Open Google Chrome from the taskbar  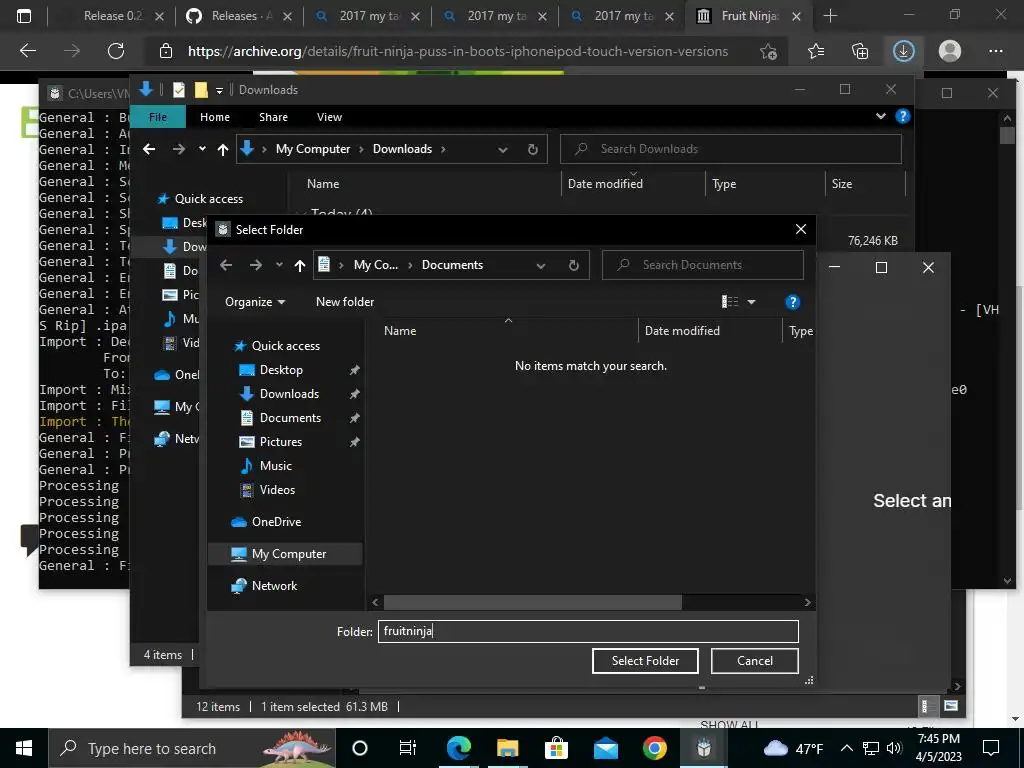tap(654, 748)
